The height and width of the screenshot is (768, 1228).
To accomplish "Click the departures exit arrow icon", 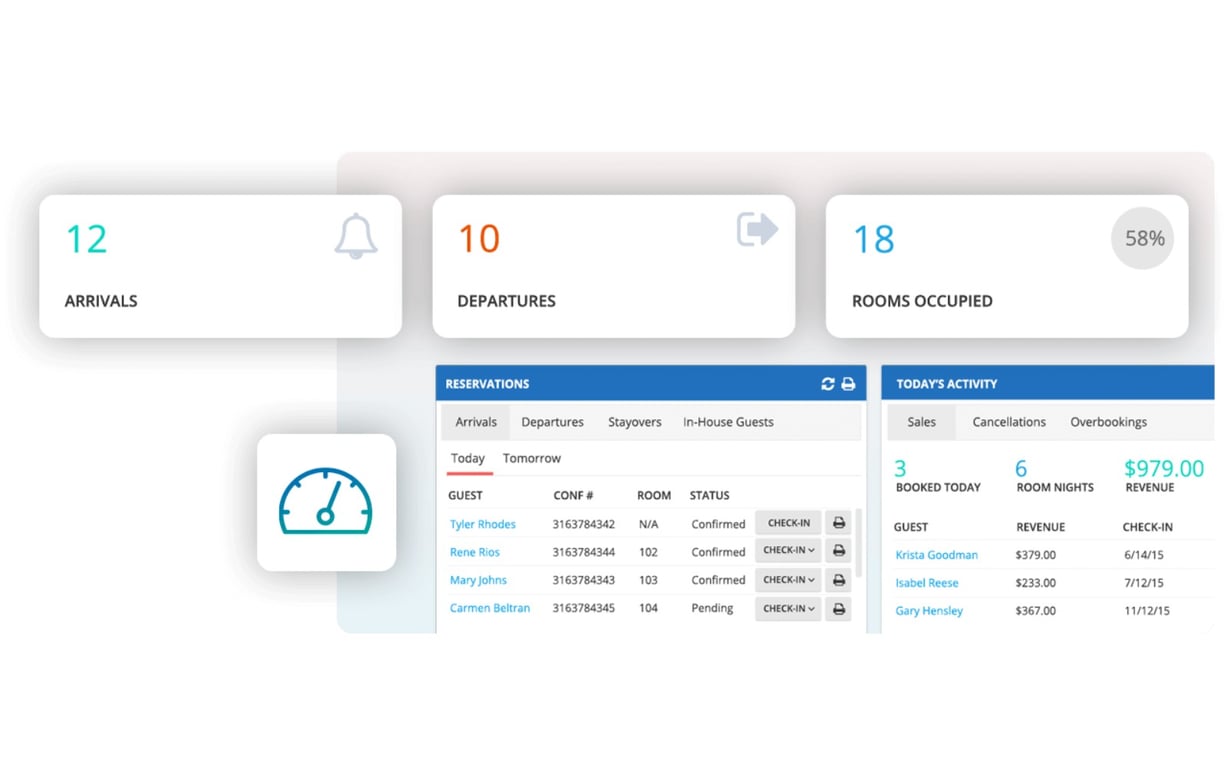I will coord(757,229).
